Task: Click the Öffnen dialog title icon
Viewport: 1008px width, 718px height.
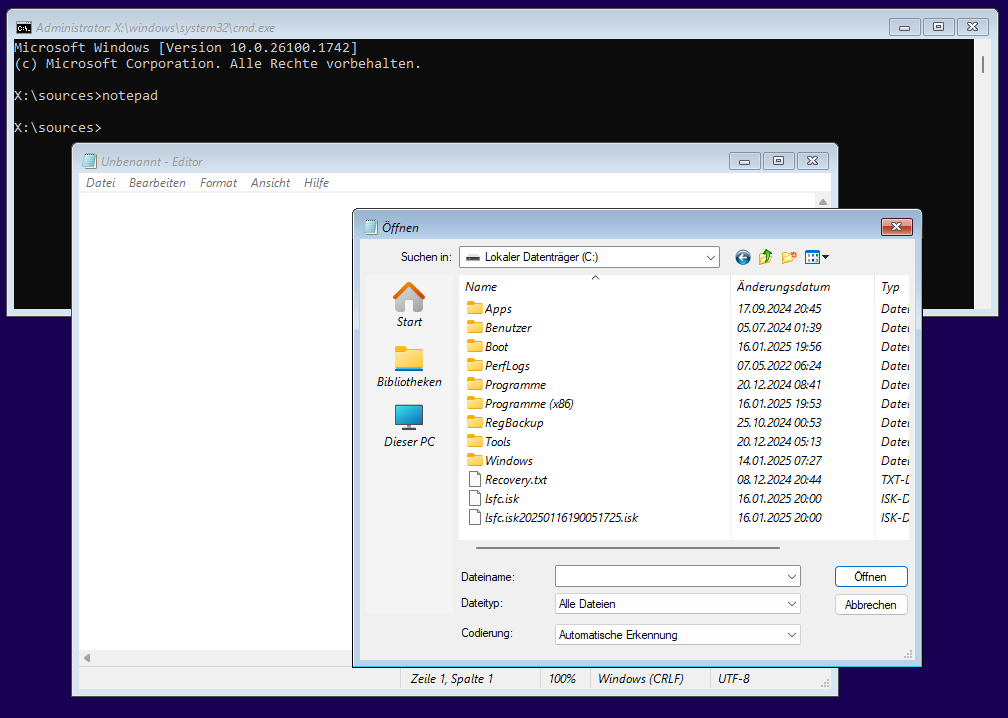Action: (371, 227)
